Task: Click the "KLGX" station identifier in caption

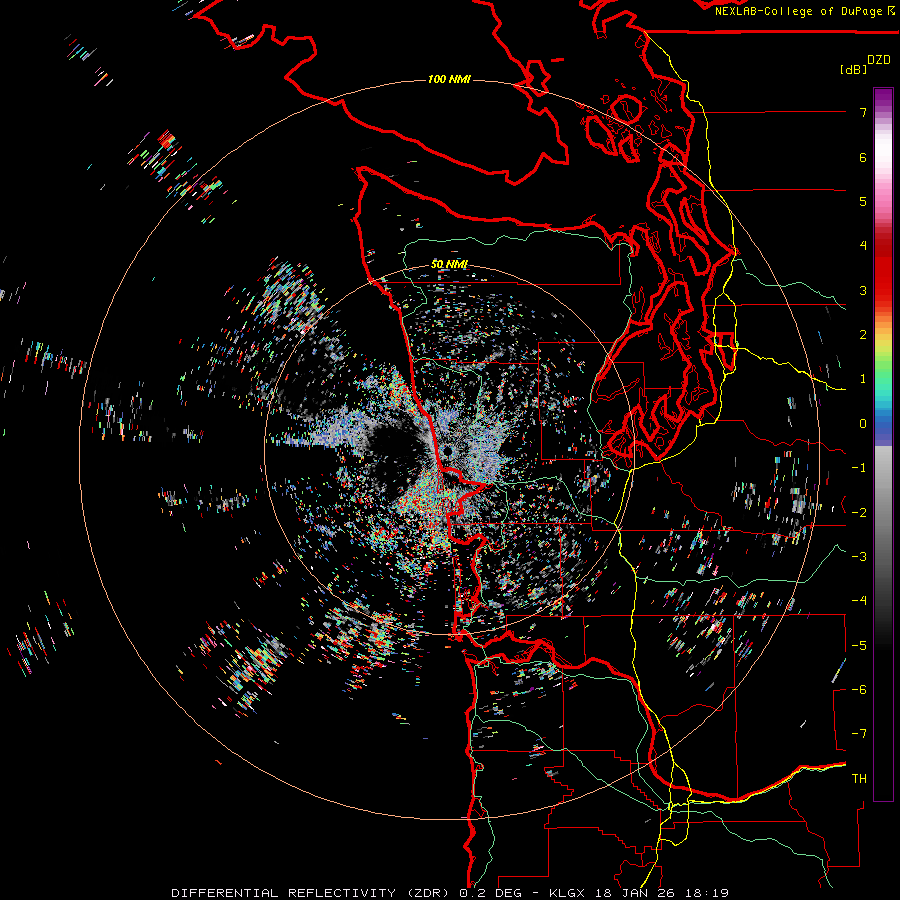Action: tap(567, 893)
